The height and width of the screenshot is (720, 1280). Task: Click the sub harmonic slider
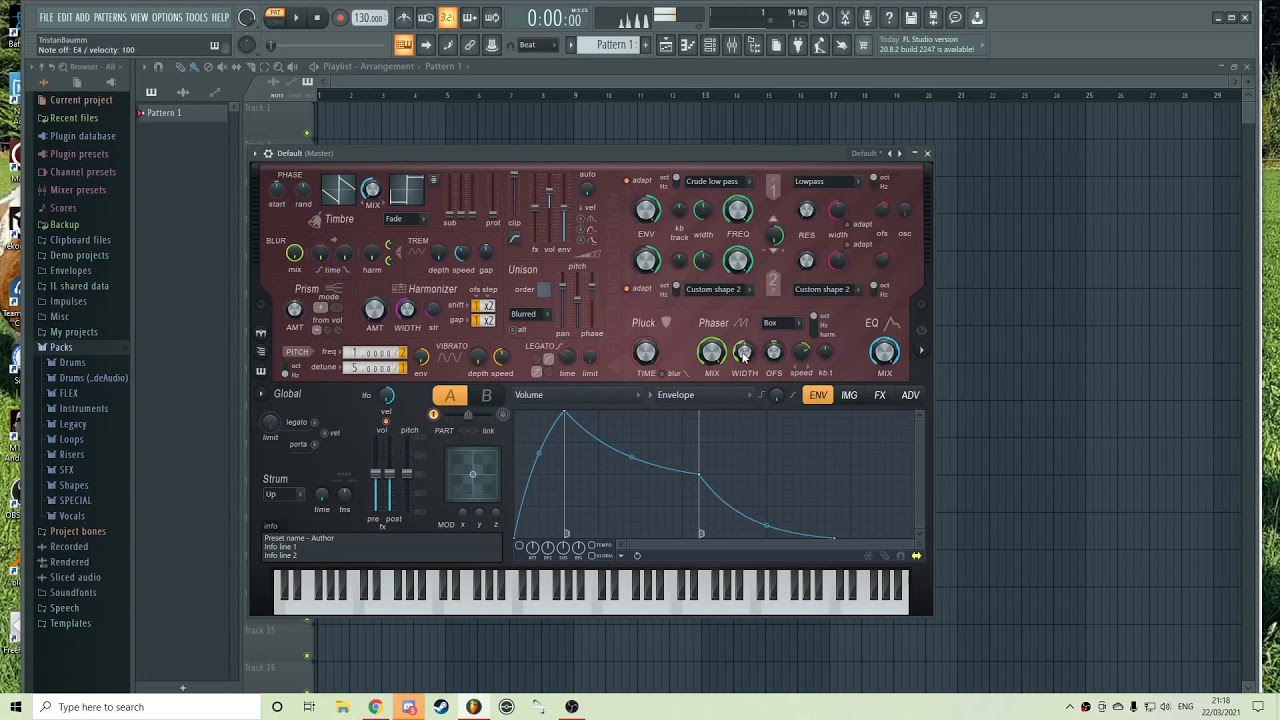click(450, 195)
